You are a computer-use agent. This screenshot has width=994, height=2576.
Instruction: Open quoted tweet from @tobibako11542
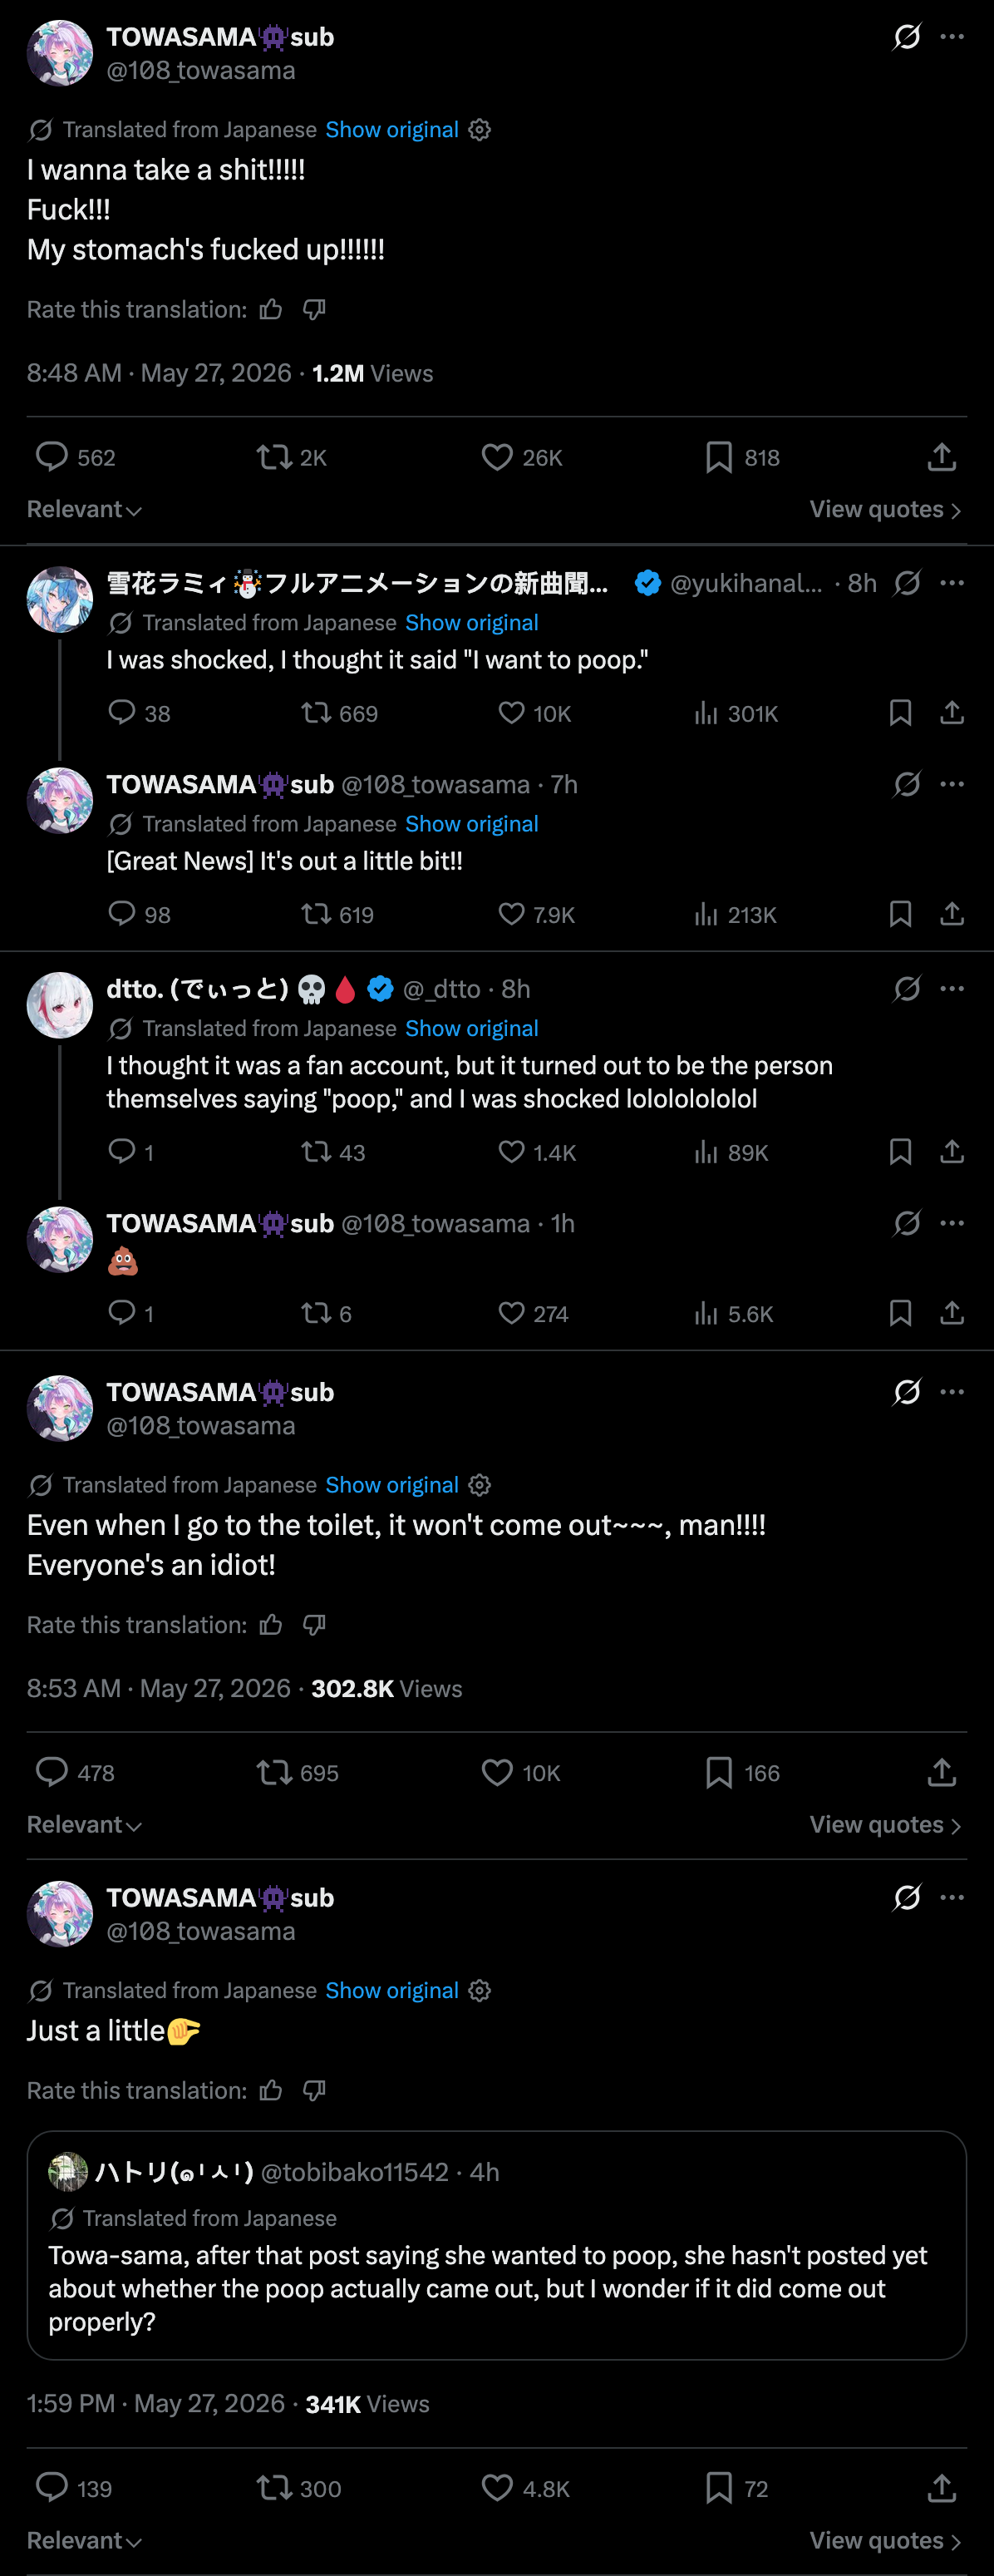(x=497, y=2245)
